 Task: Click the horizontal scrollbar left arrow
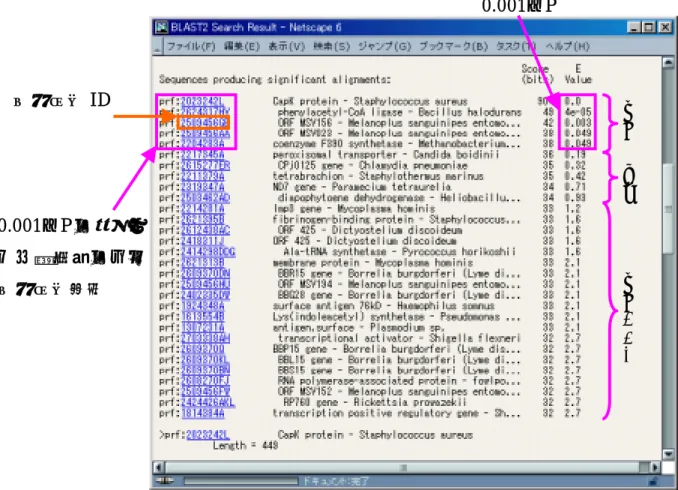159,468
